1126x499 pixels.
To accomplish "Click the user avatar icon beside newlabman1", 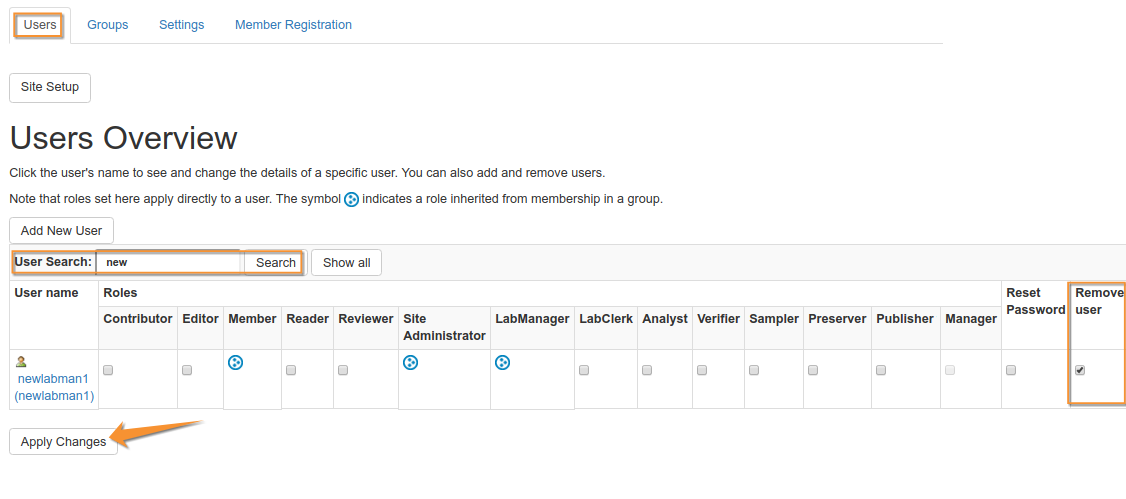I will [x=21, y=361].
